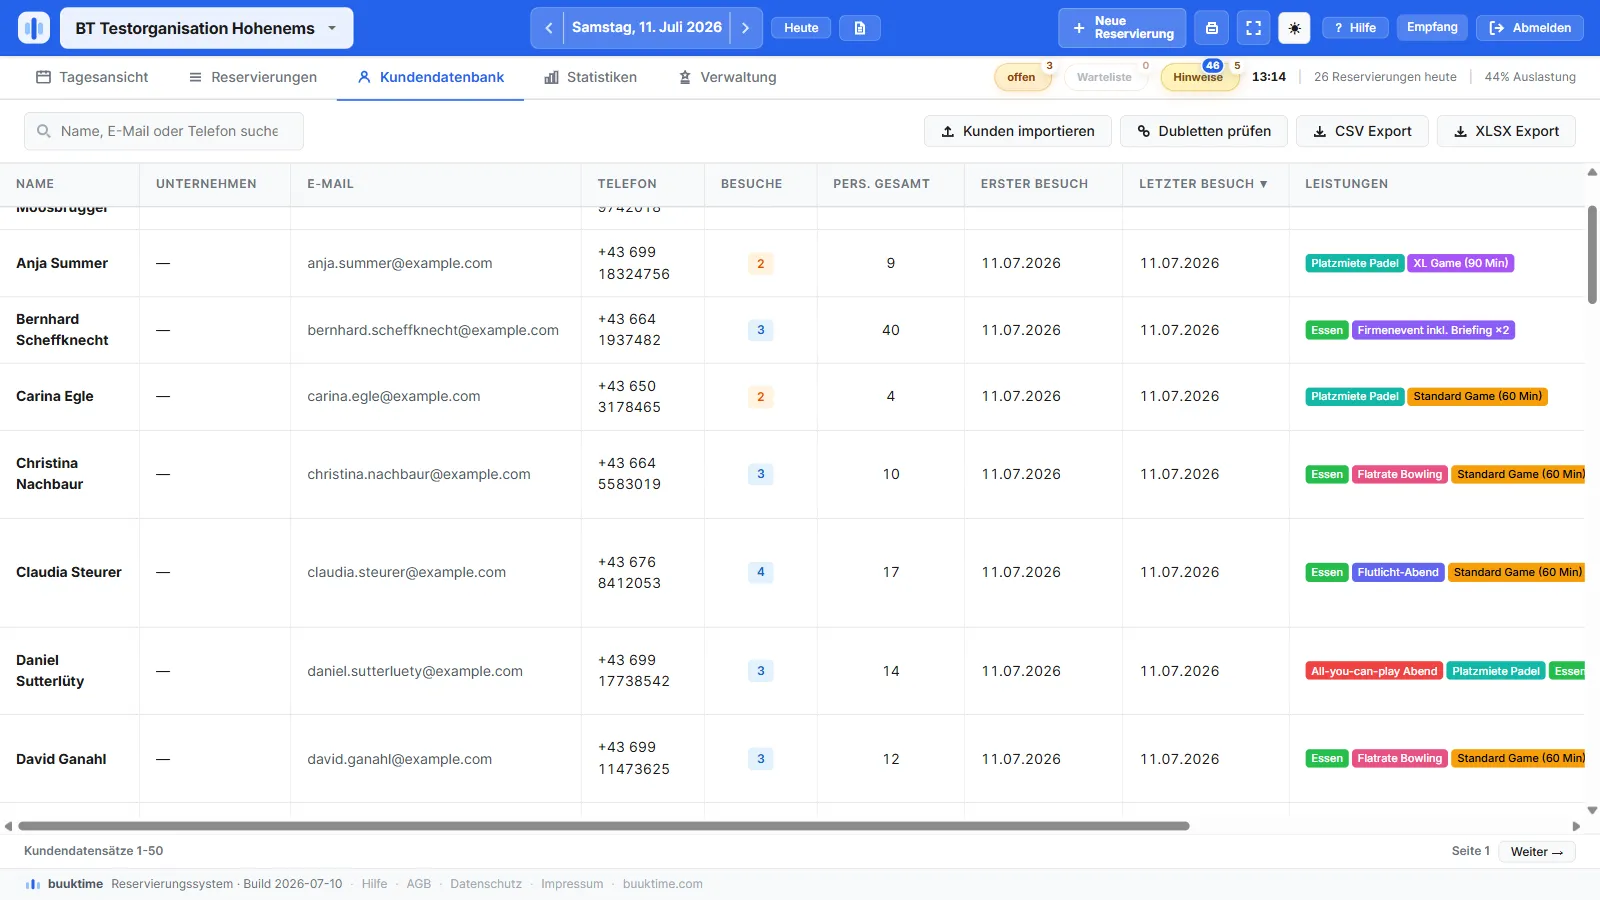Viewport: 1600px width, 900px height.
Task: Click the Empfang button
Action: pyautogui.click(x=1432, y=27)
